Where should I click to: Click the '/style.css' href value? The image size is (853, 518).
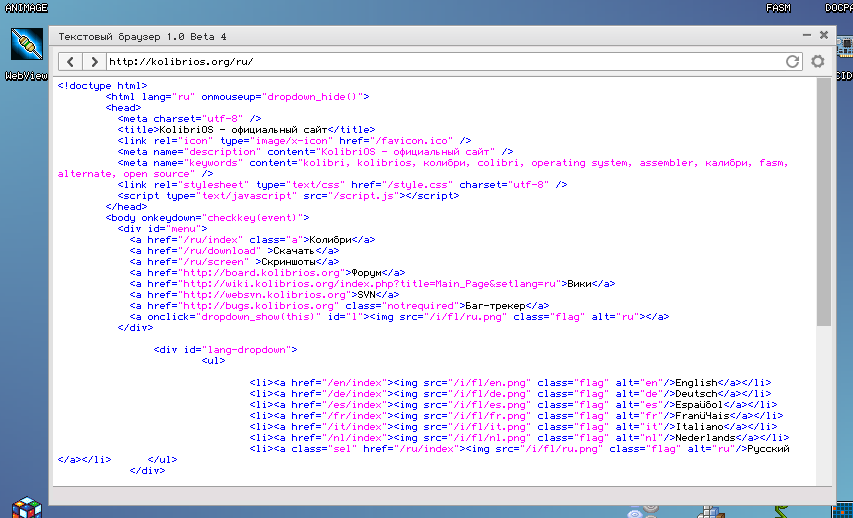tap(417, 185)
